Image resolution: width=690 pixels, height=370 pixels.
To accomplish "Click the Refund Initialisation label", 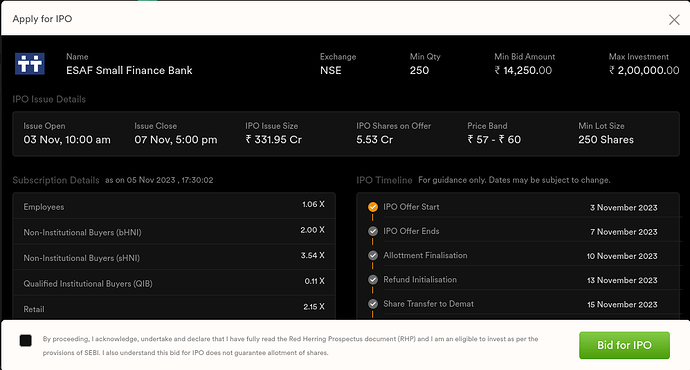I will click(420, 279).
